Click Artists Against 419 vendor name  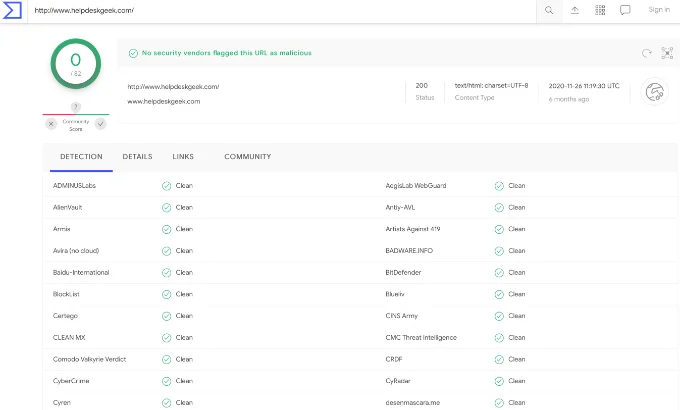pos(413,229)
